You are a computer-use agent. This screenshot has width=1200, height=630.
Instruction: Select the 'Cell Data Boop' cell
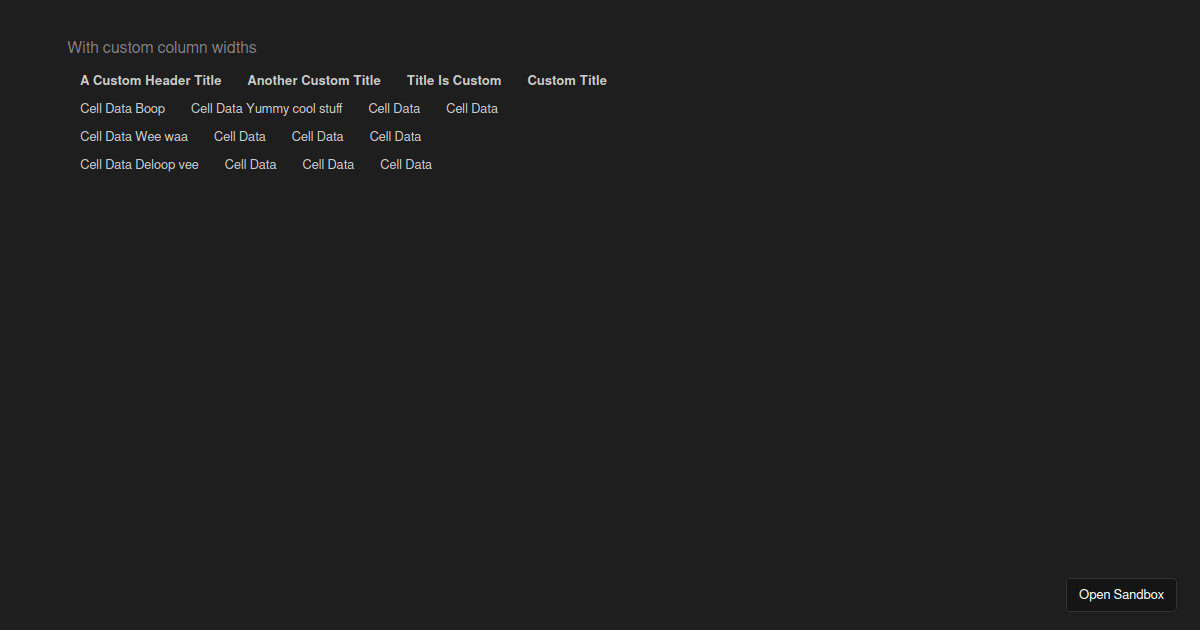click(122, 108)
